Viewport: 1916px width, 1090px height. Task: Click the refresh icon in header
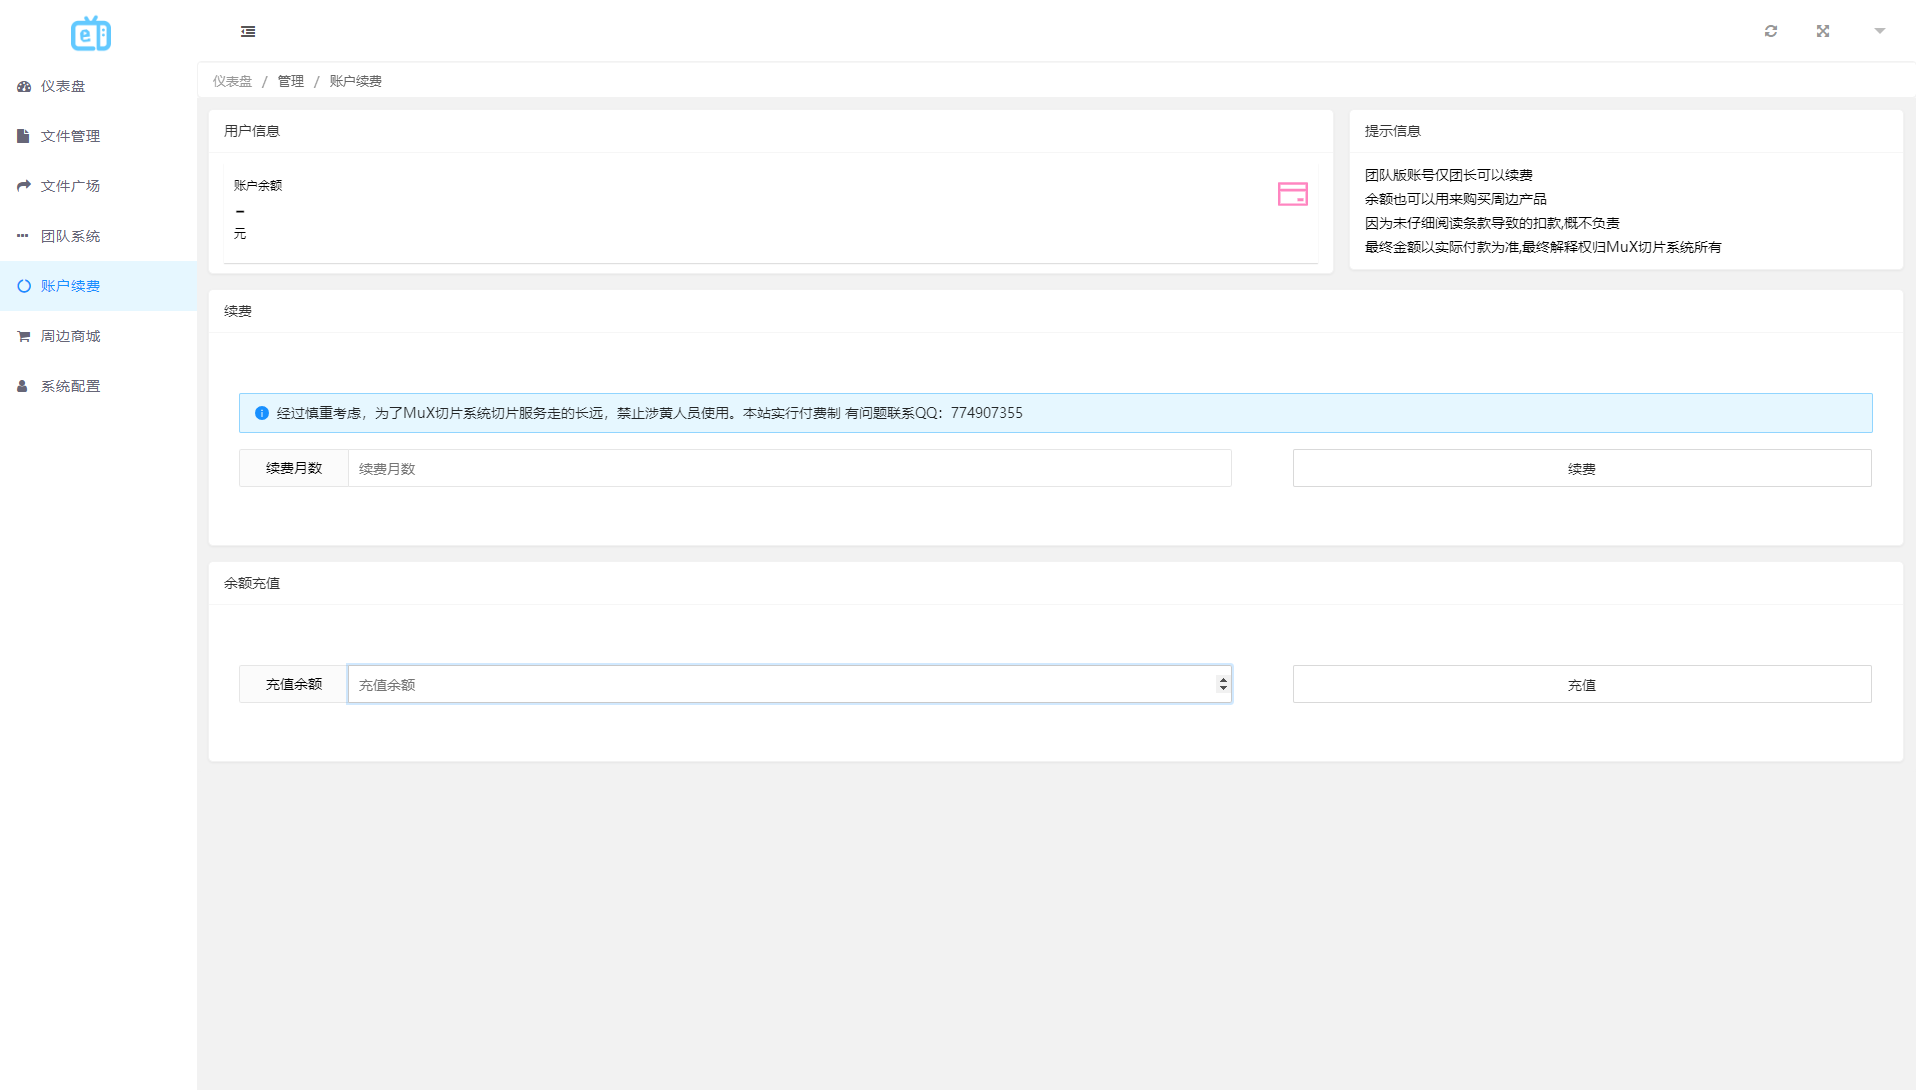tap(1771, 32)
